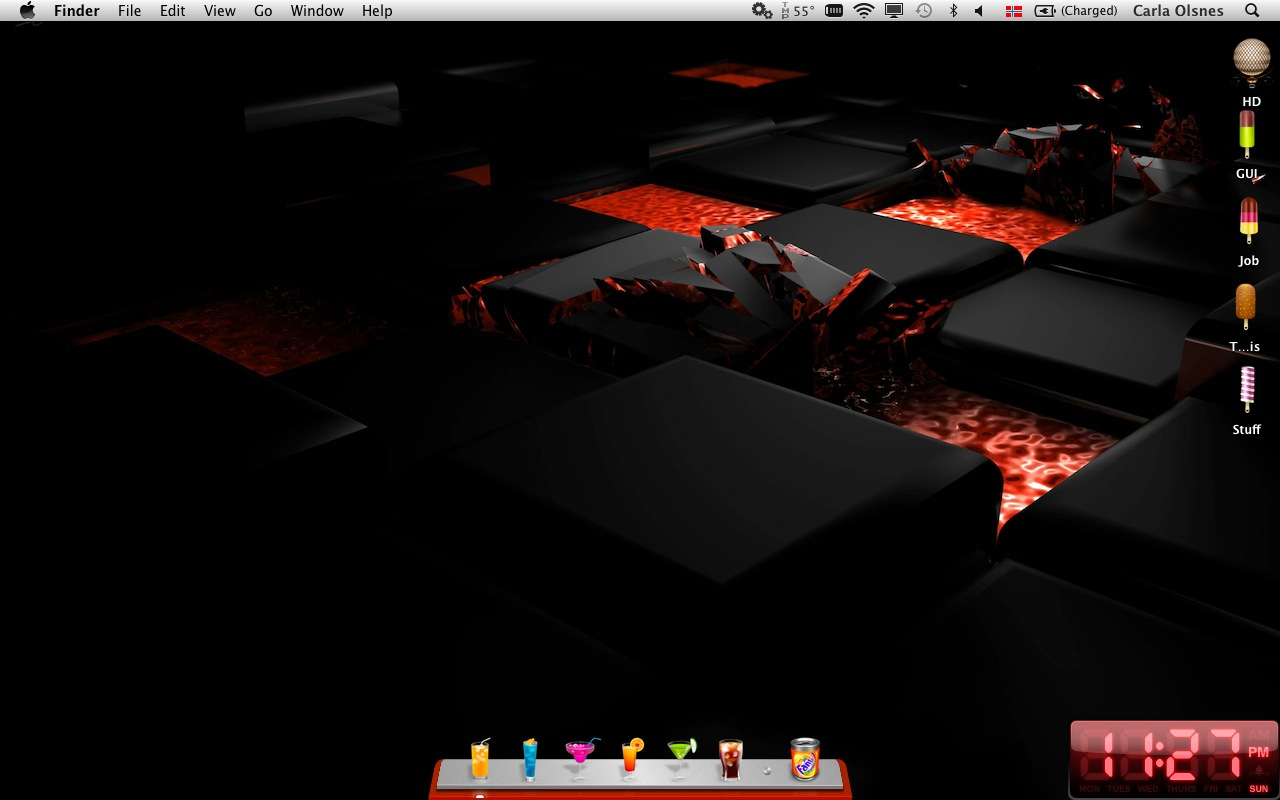Click the 55° temperature monitor in menu bar
Viewport: 1280px width, 800px height.
(797, 11)
